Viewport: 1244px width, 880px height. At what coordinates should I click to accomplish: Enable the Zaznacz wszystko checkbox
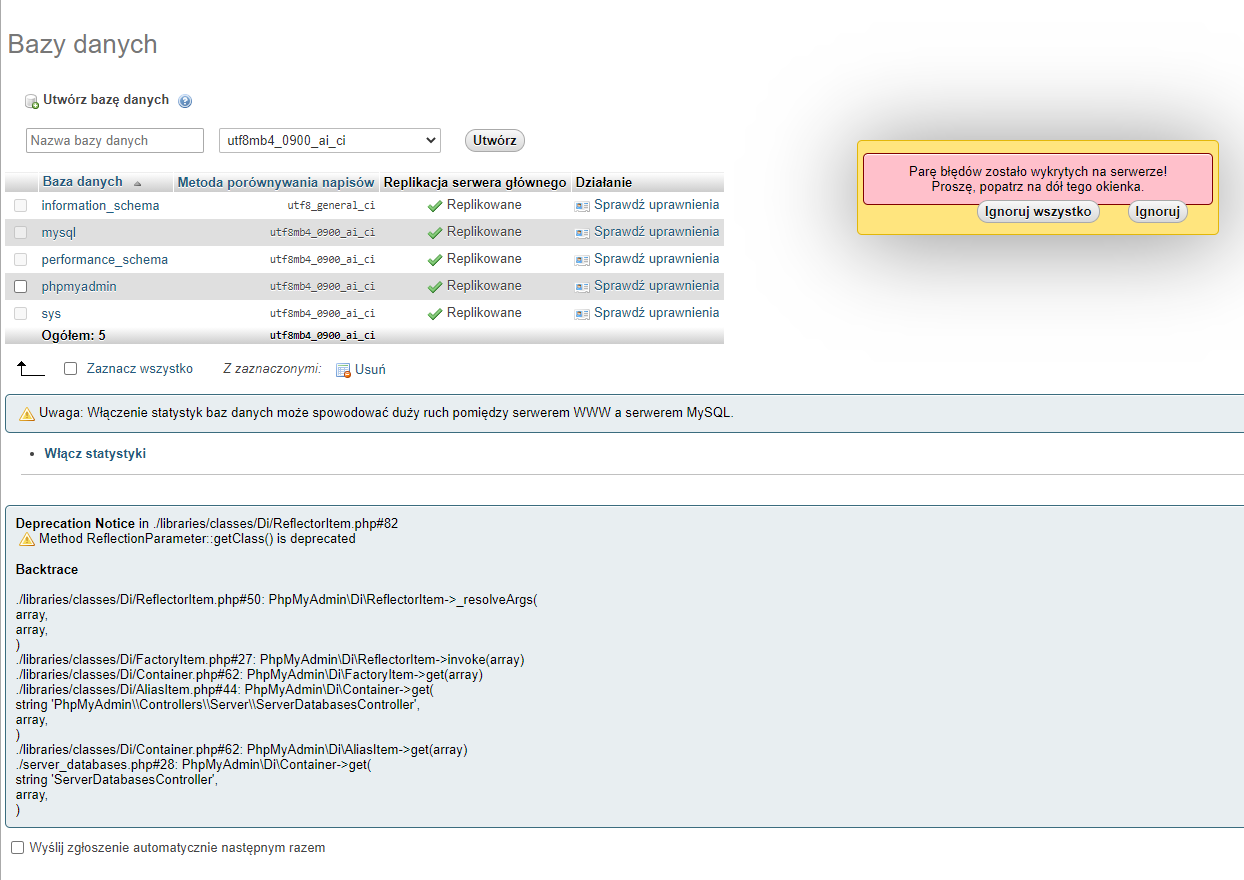pos(71,368)
